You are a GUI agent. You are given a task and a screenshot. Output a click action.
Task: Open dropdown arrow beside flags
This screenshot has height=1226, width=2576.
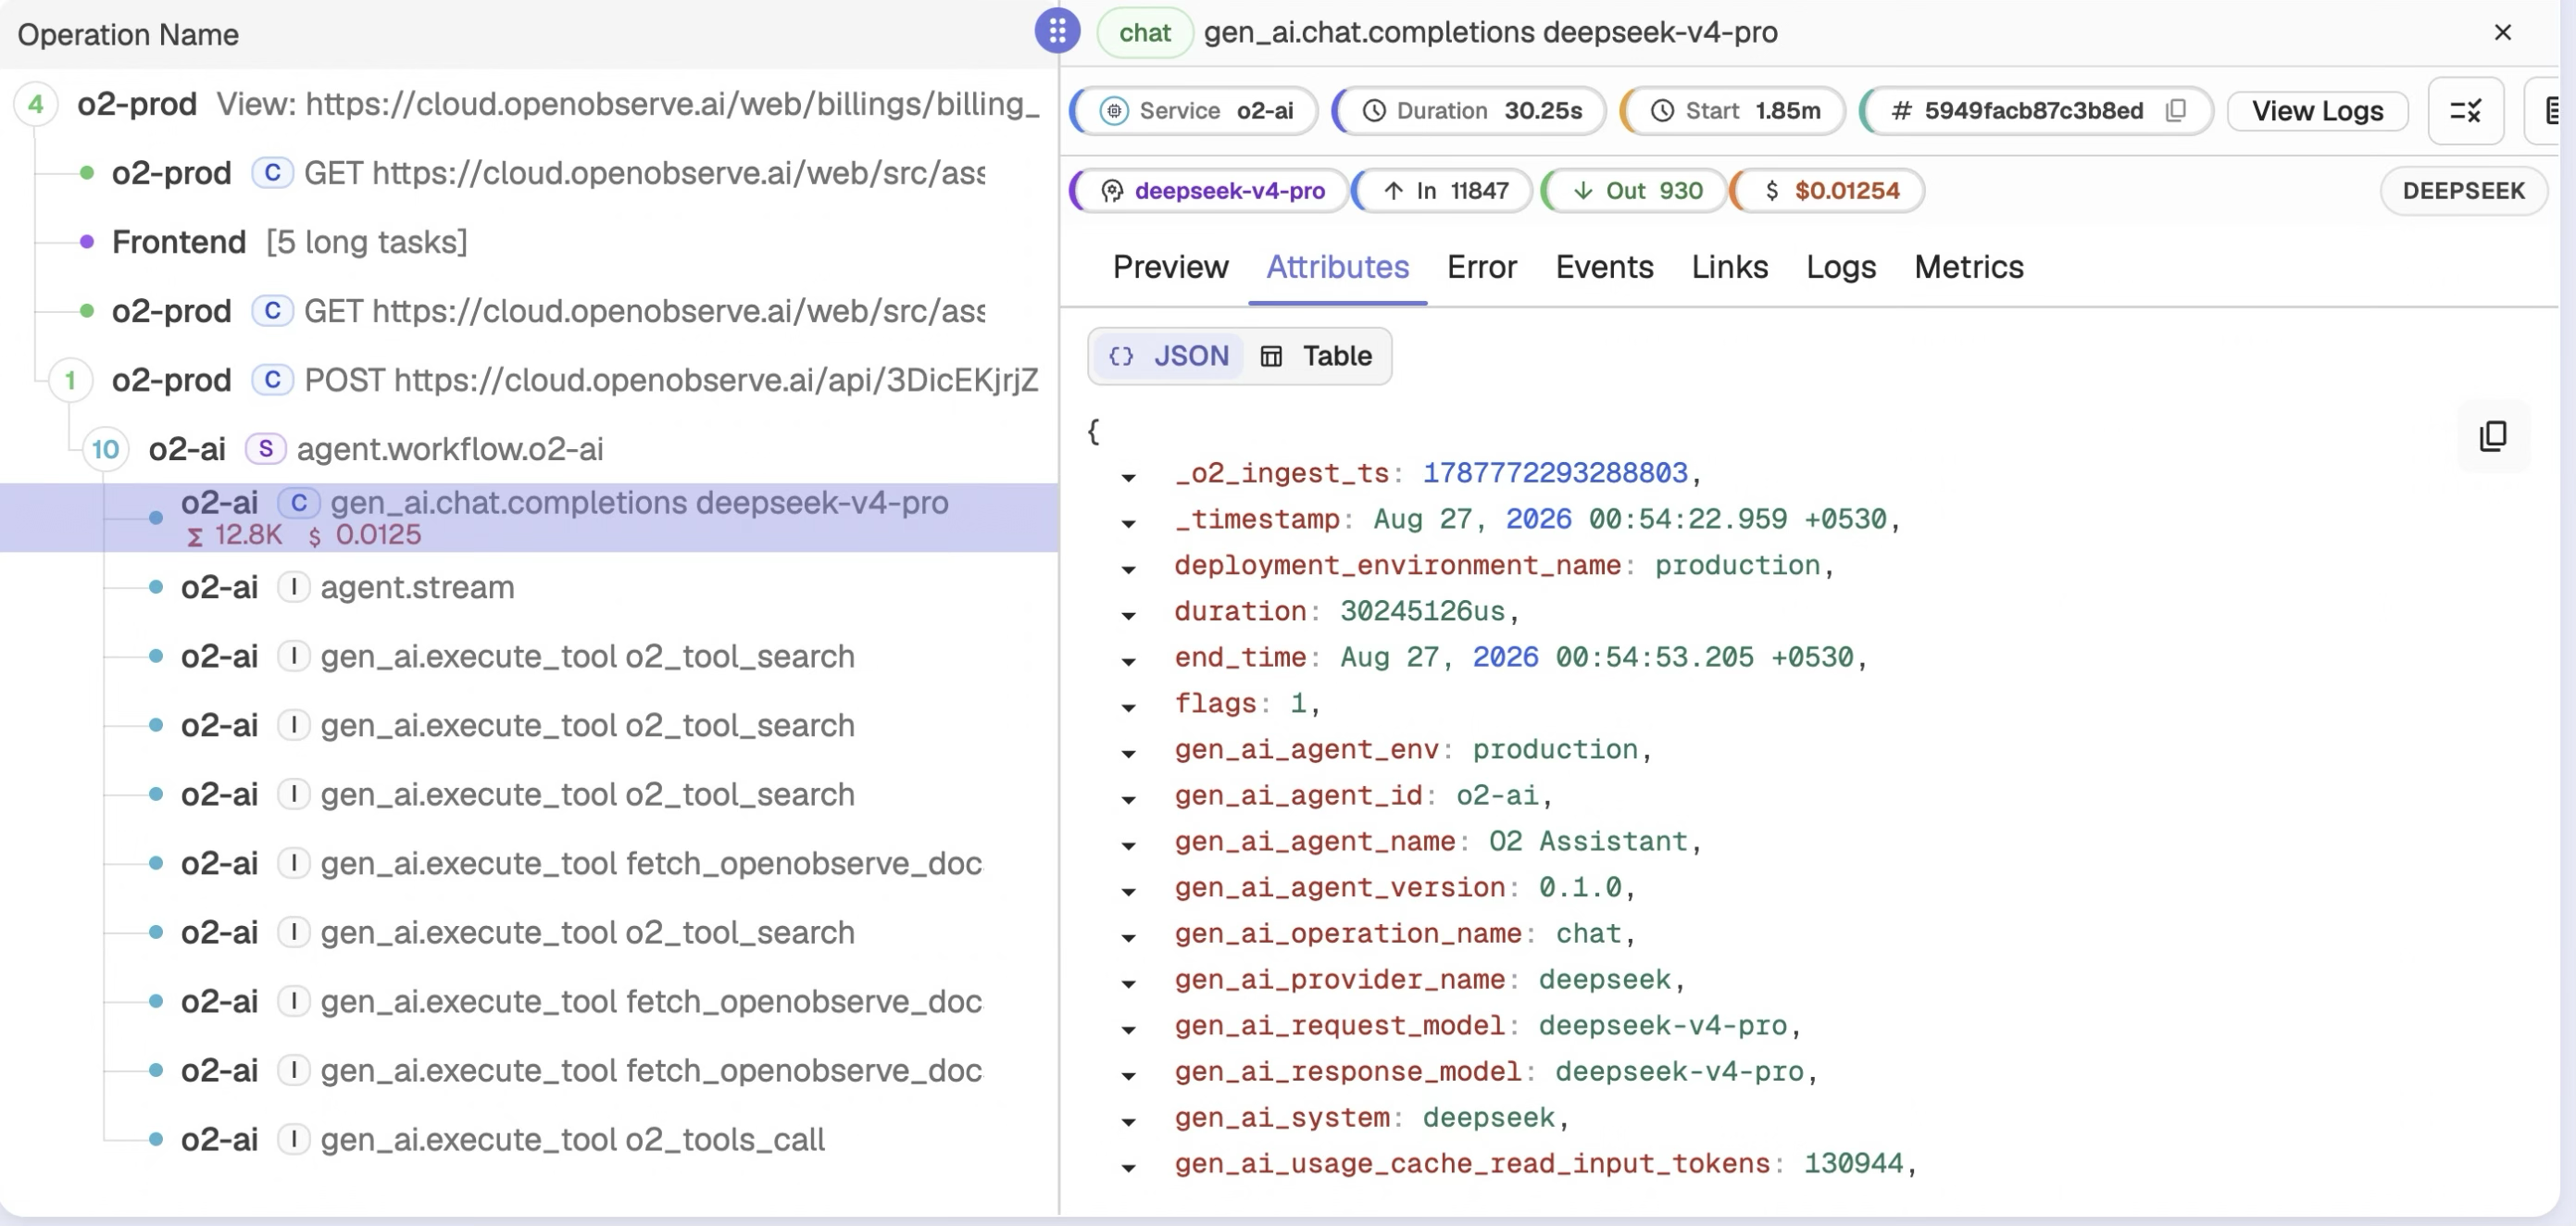1128,707
